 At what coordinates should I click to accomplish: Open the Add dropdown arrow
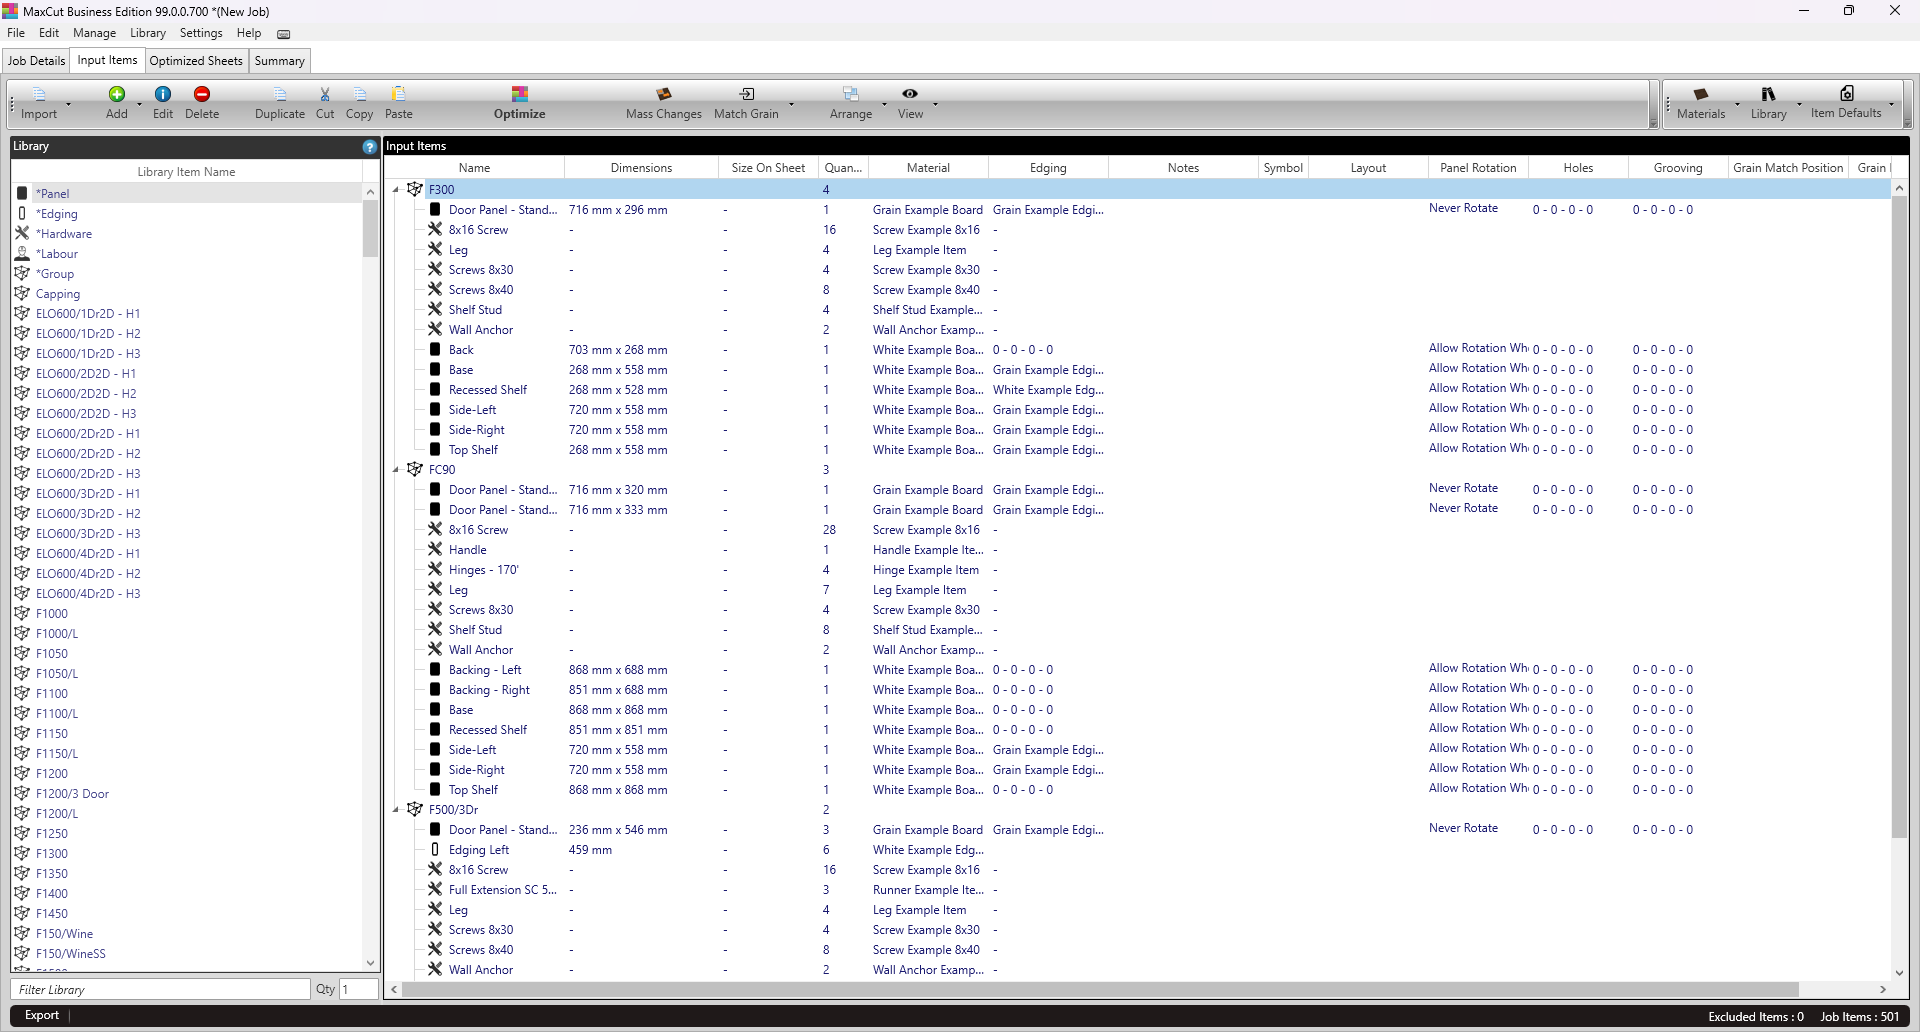click(x=139, y=104)
